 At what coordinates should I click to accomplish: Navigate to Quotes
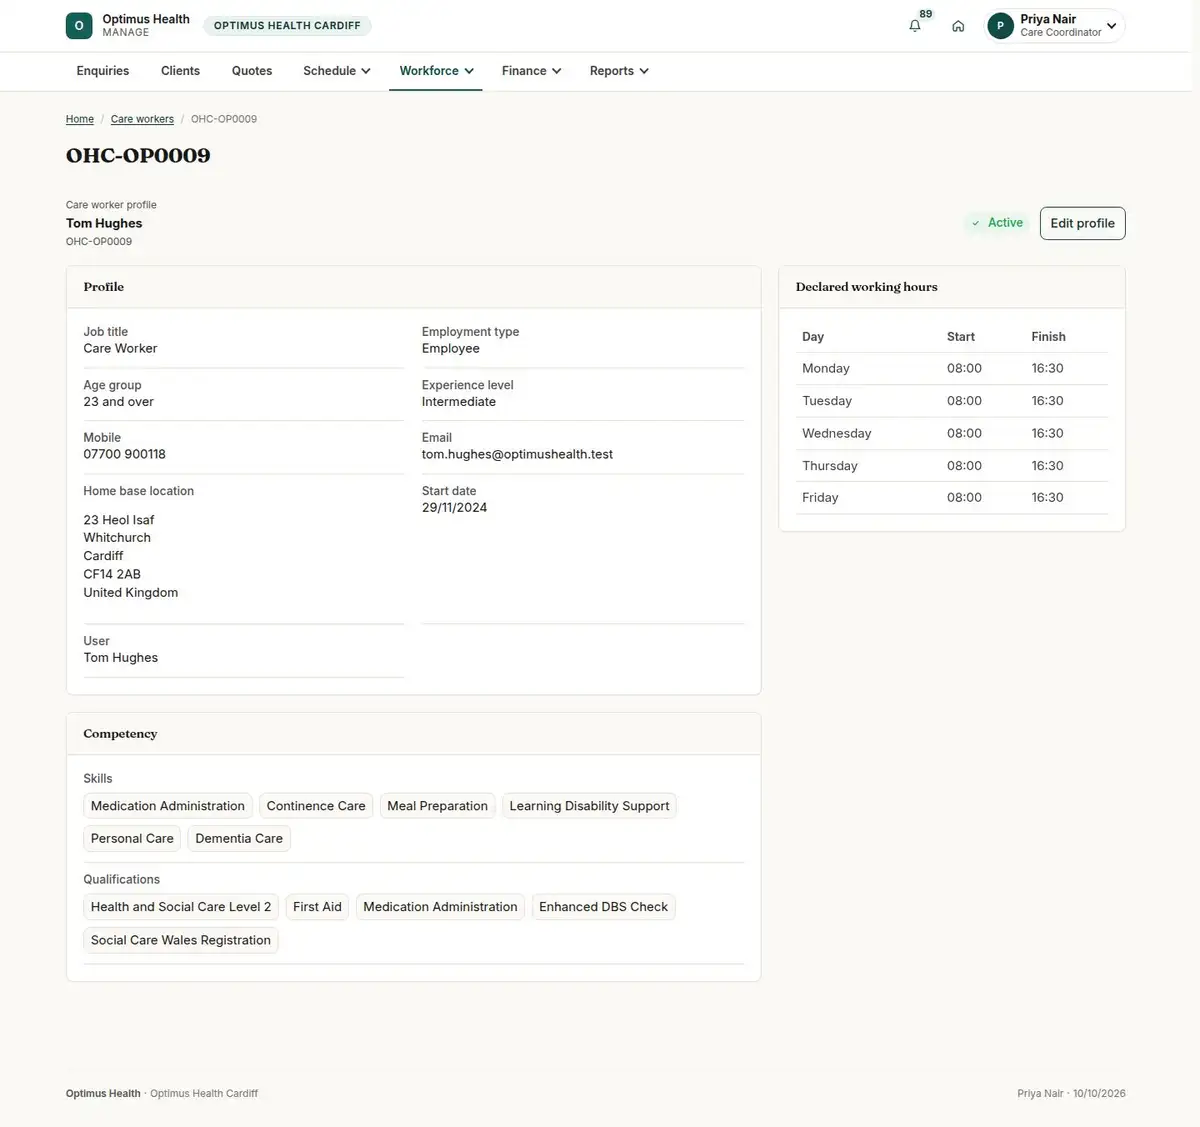coord(252,71)
